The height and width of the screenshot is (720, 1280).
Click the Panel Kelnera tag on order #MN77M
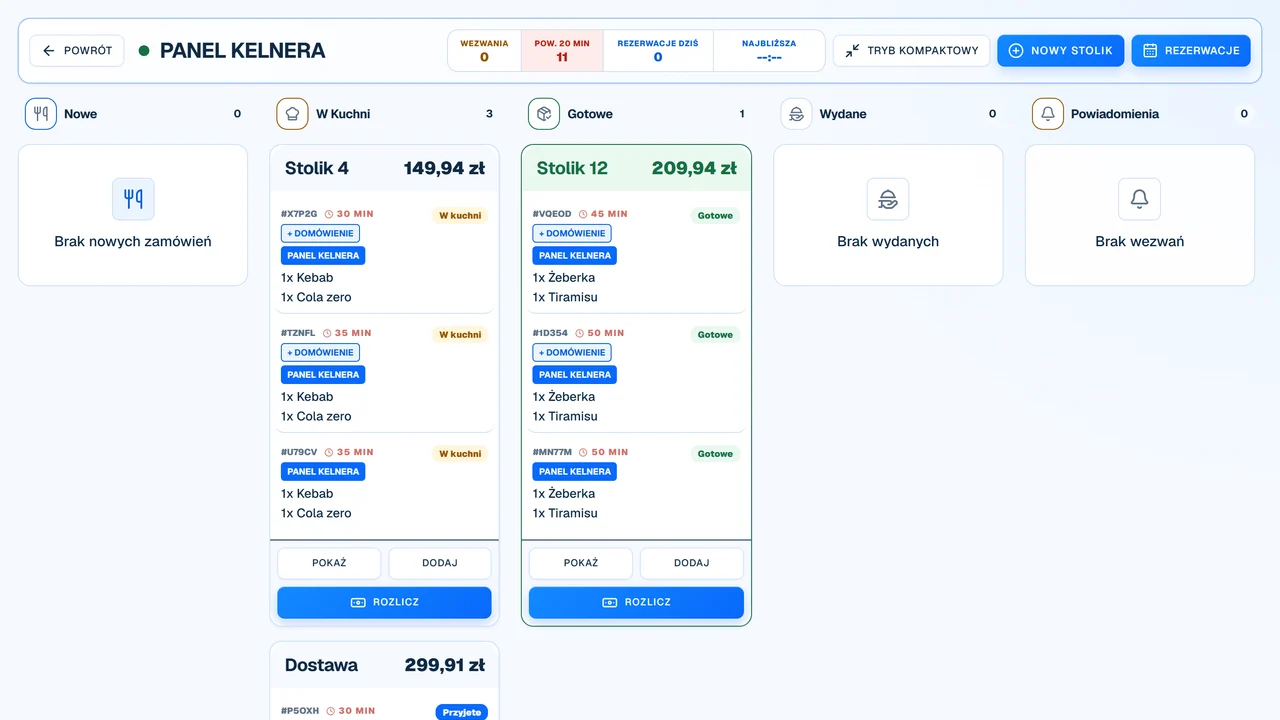pos(575,472)
